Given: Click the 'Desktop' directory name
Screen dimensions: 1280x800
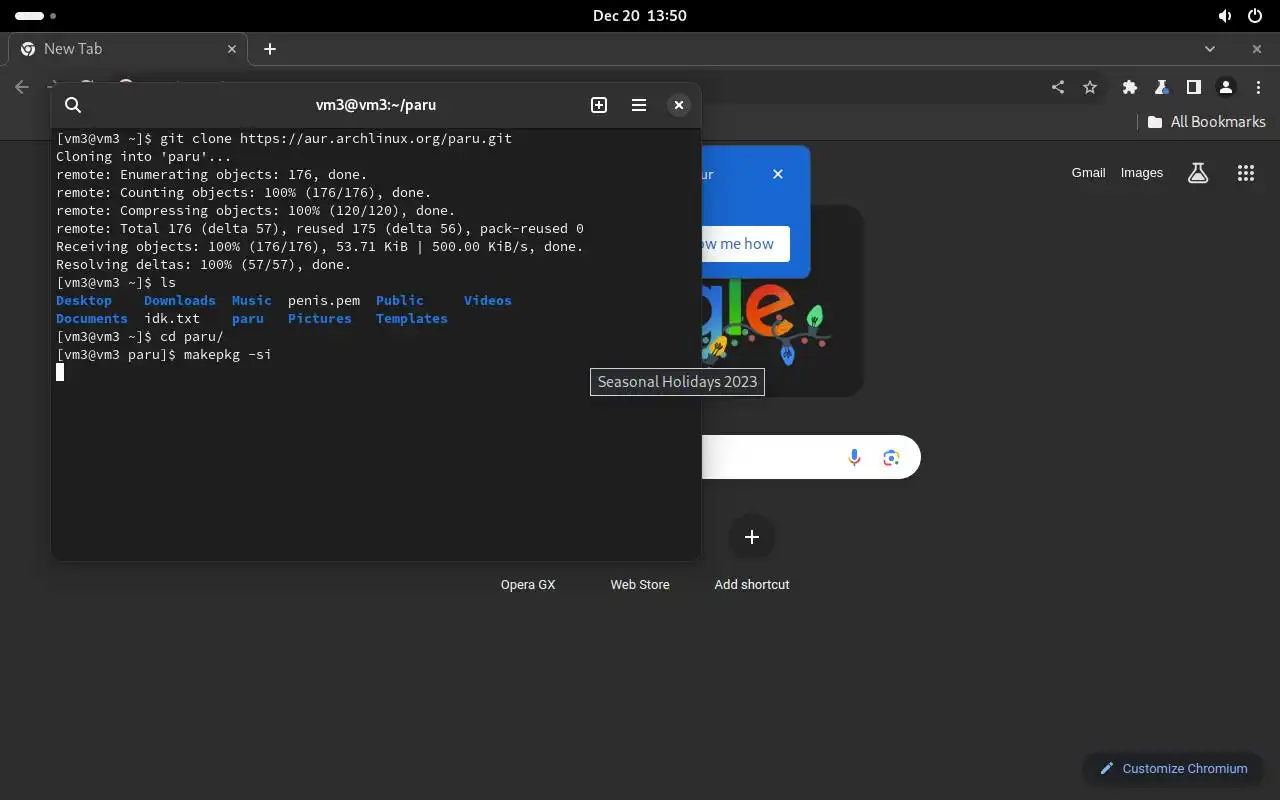Looking at the screenshot, I should point(84,301).
